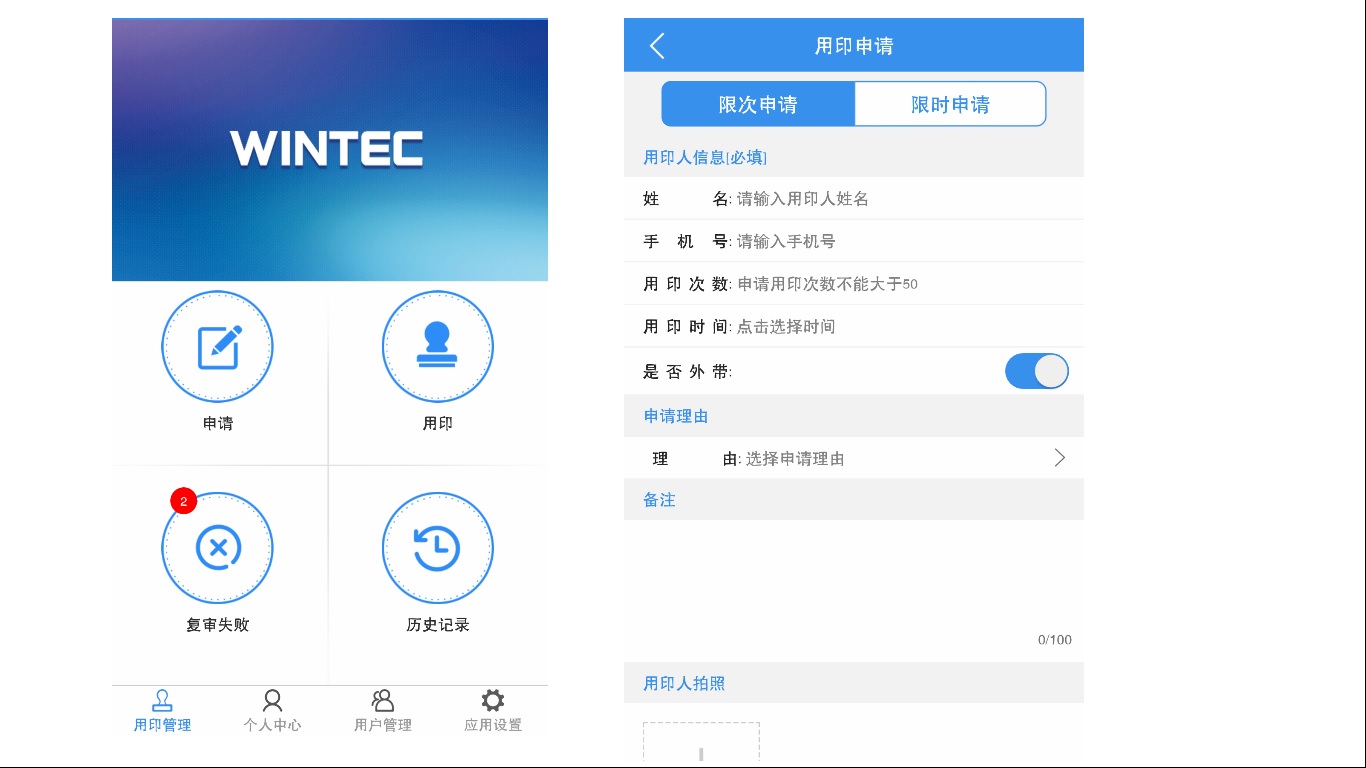Open the 复审失败 circle icon
Image resolution: width=1366 pixels, height=768 pixels.
point(218,548)
